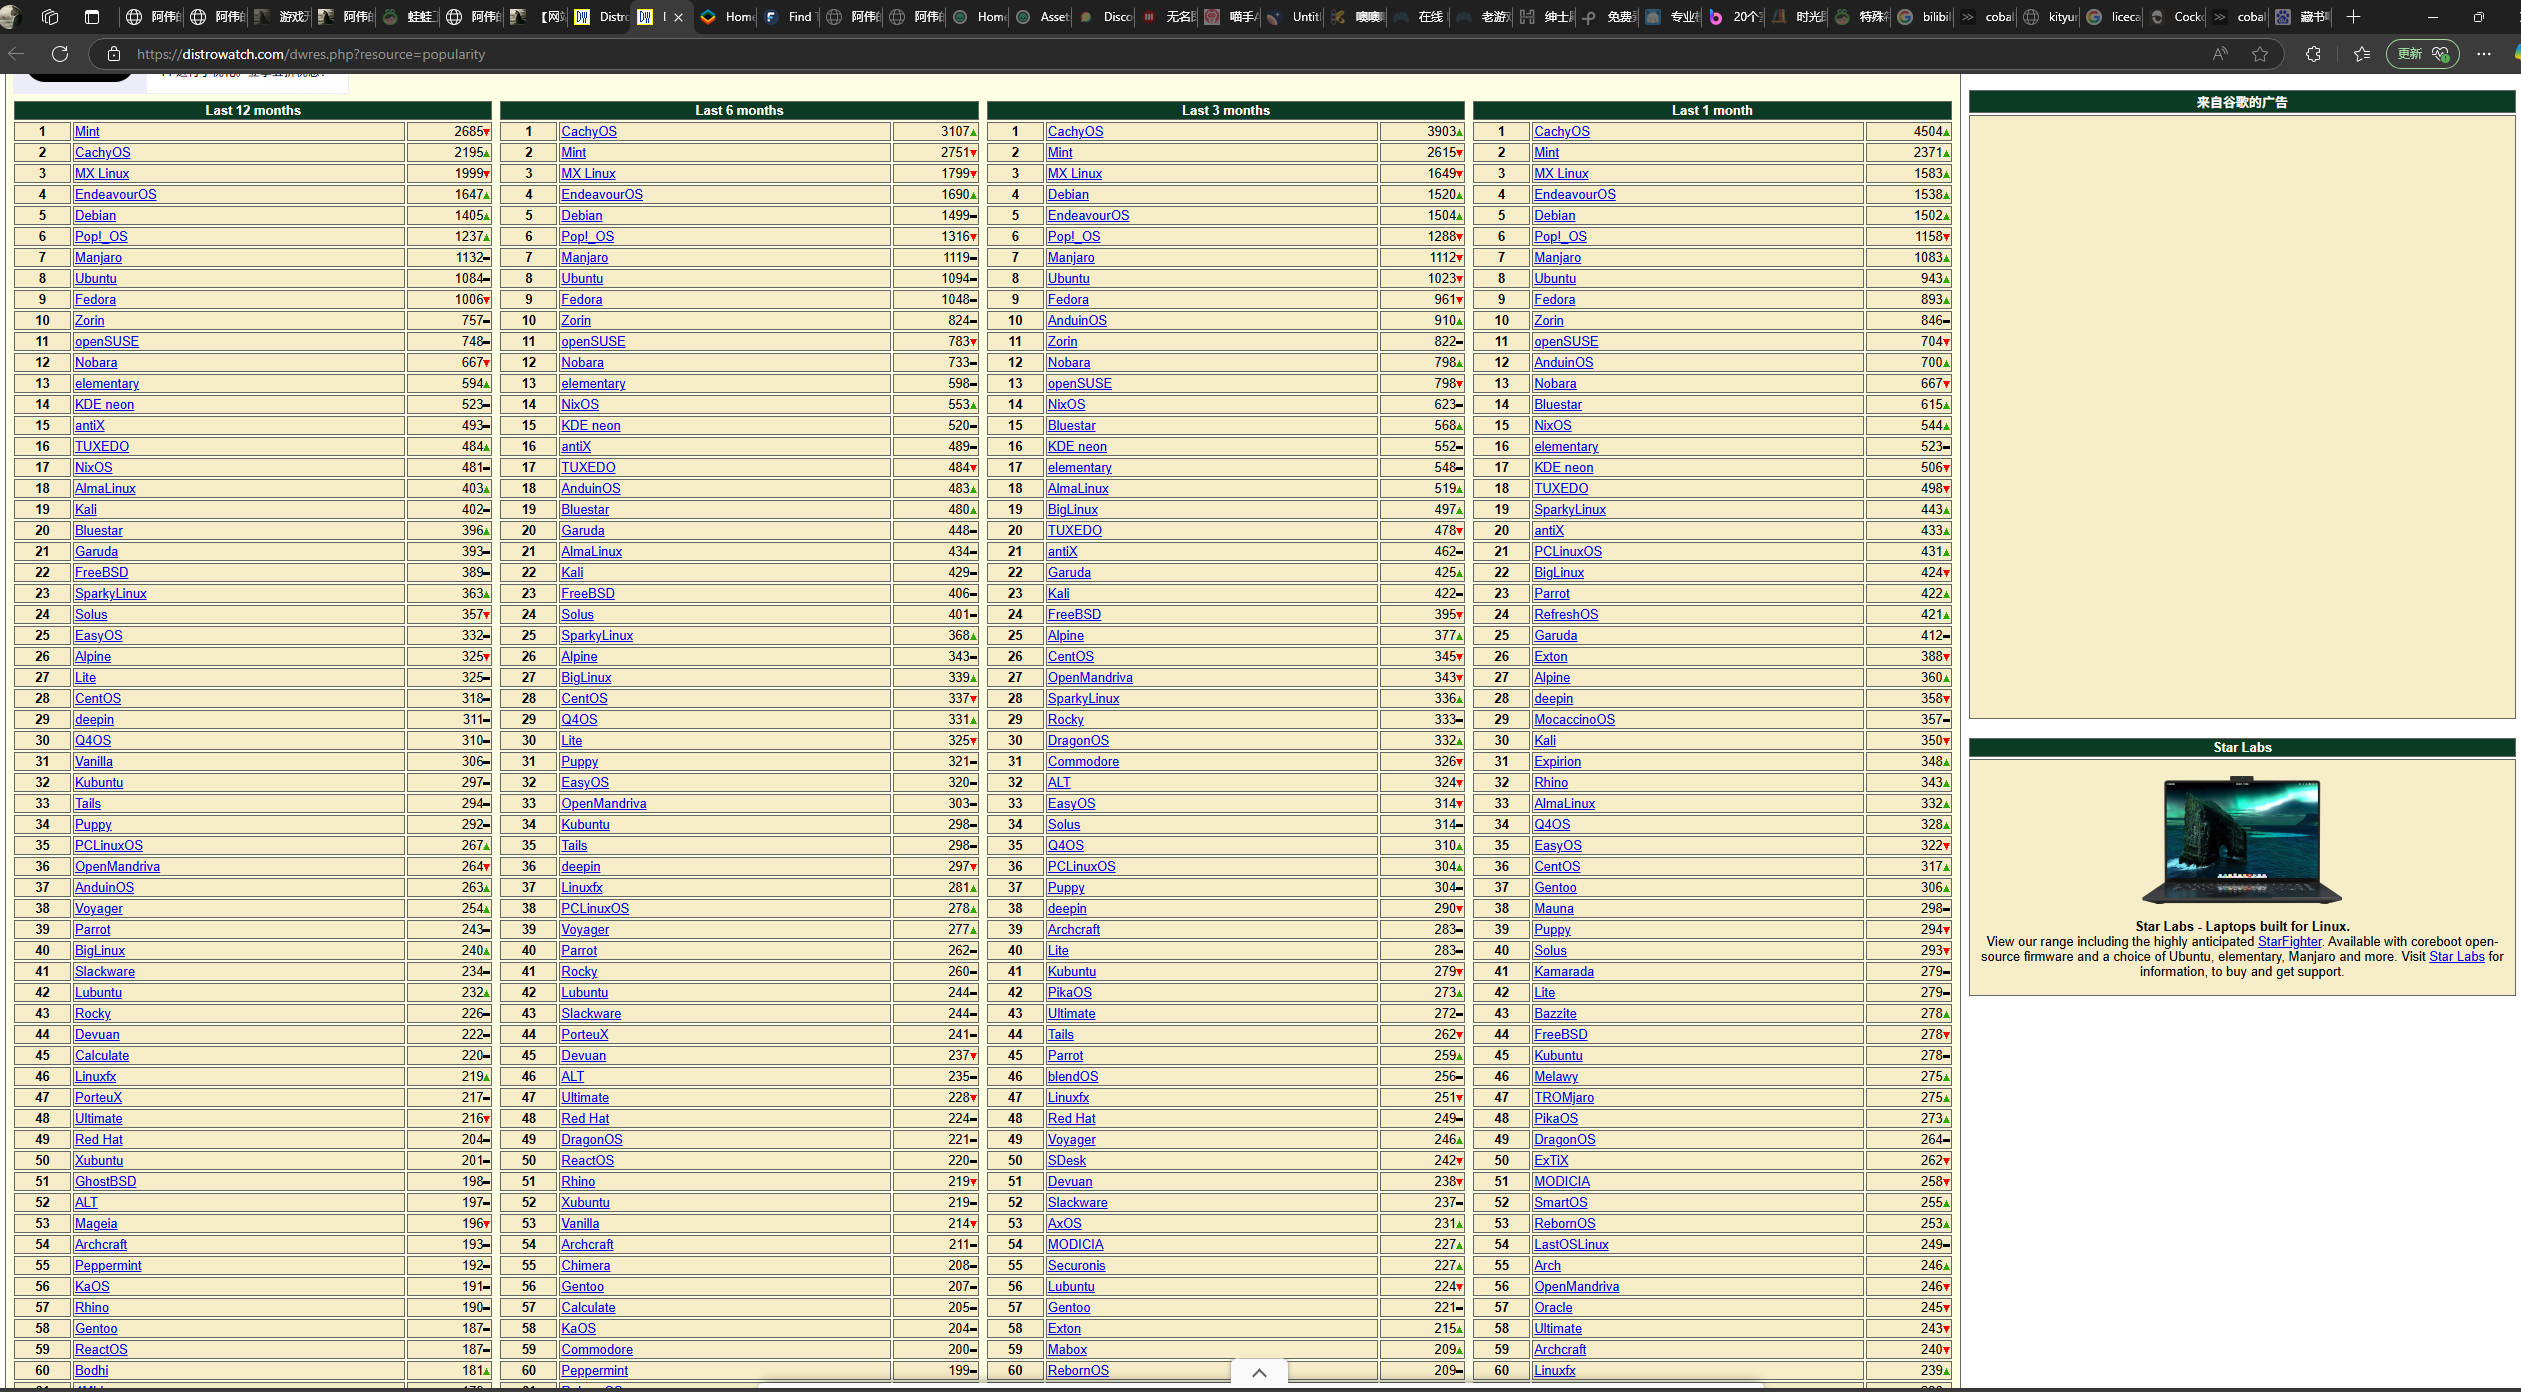
Task: Switch to the 蛙蛙 tab
Action: [x=409, y=17]
